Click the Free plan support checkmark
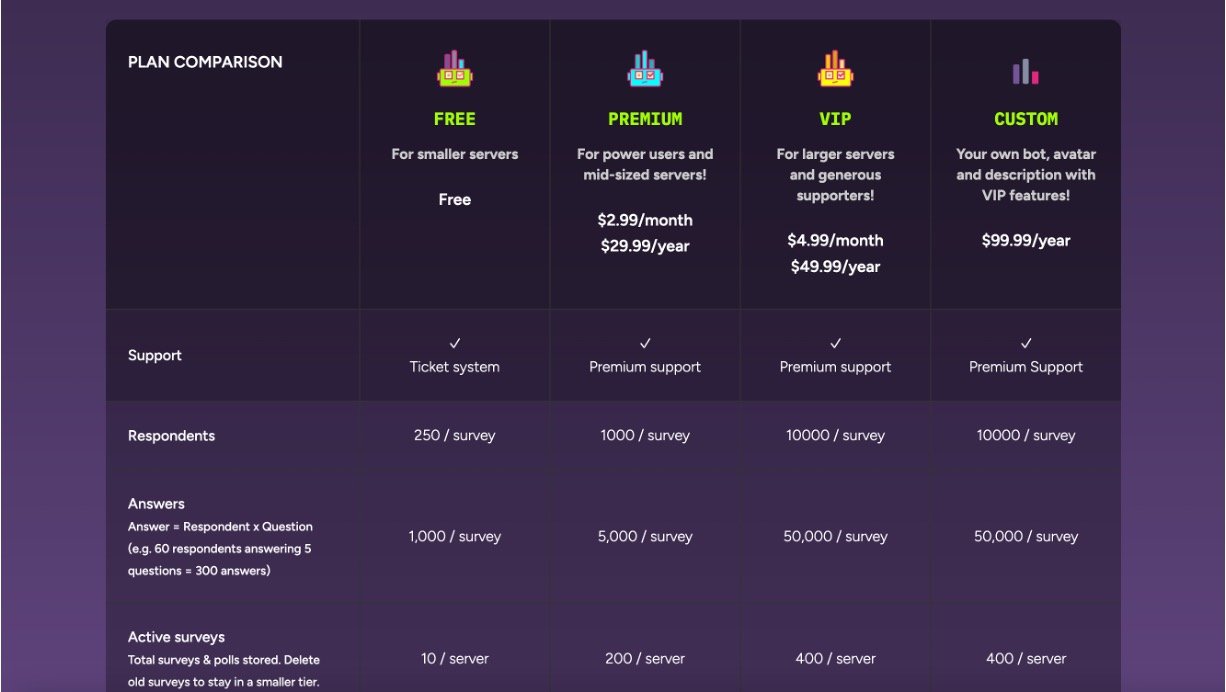 coord(454,343)
